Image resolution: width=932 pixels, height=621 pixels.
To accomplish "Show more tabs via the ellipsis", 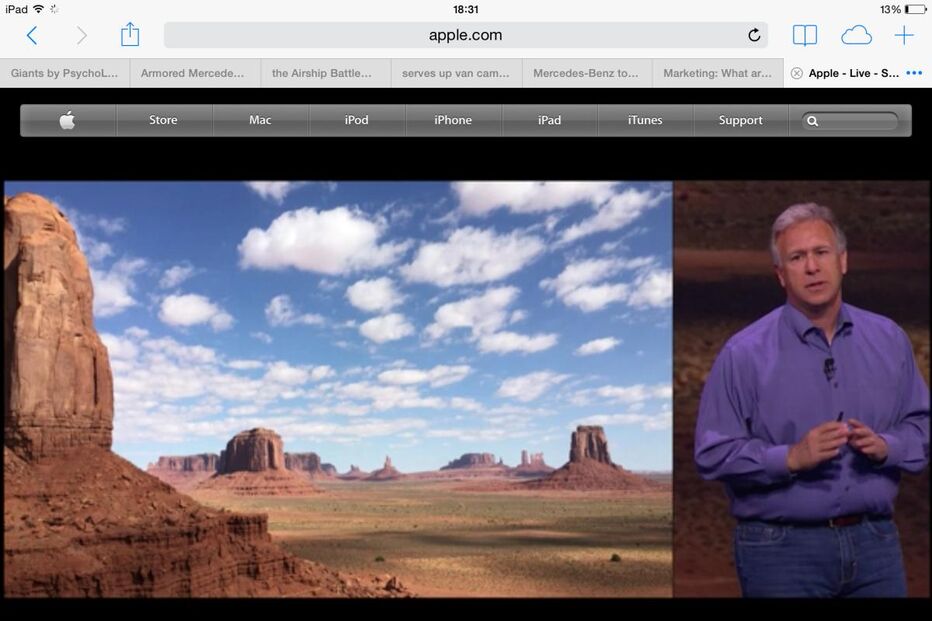I will 914,73.
